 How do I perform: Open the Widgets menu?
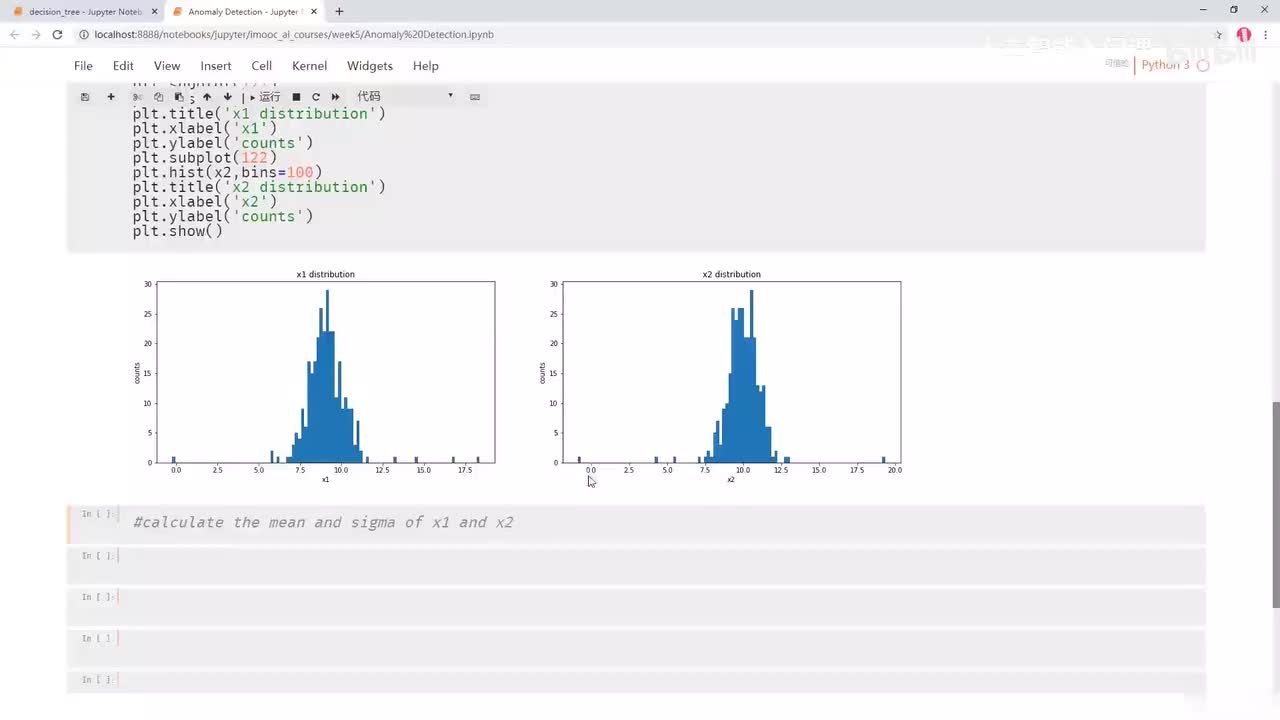pyautogui.click(x=370, y=66)
